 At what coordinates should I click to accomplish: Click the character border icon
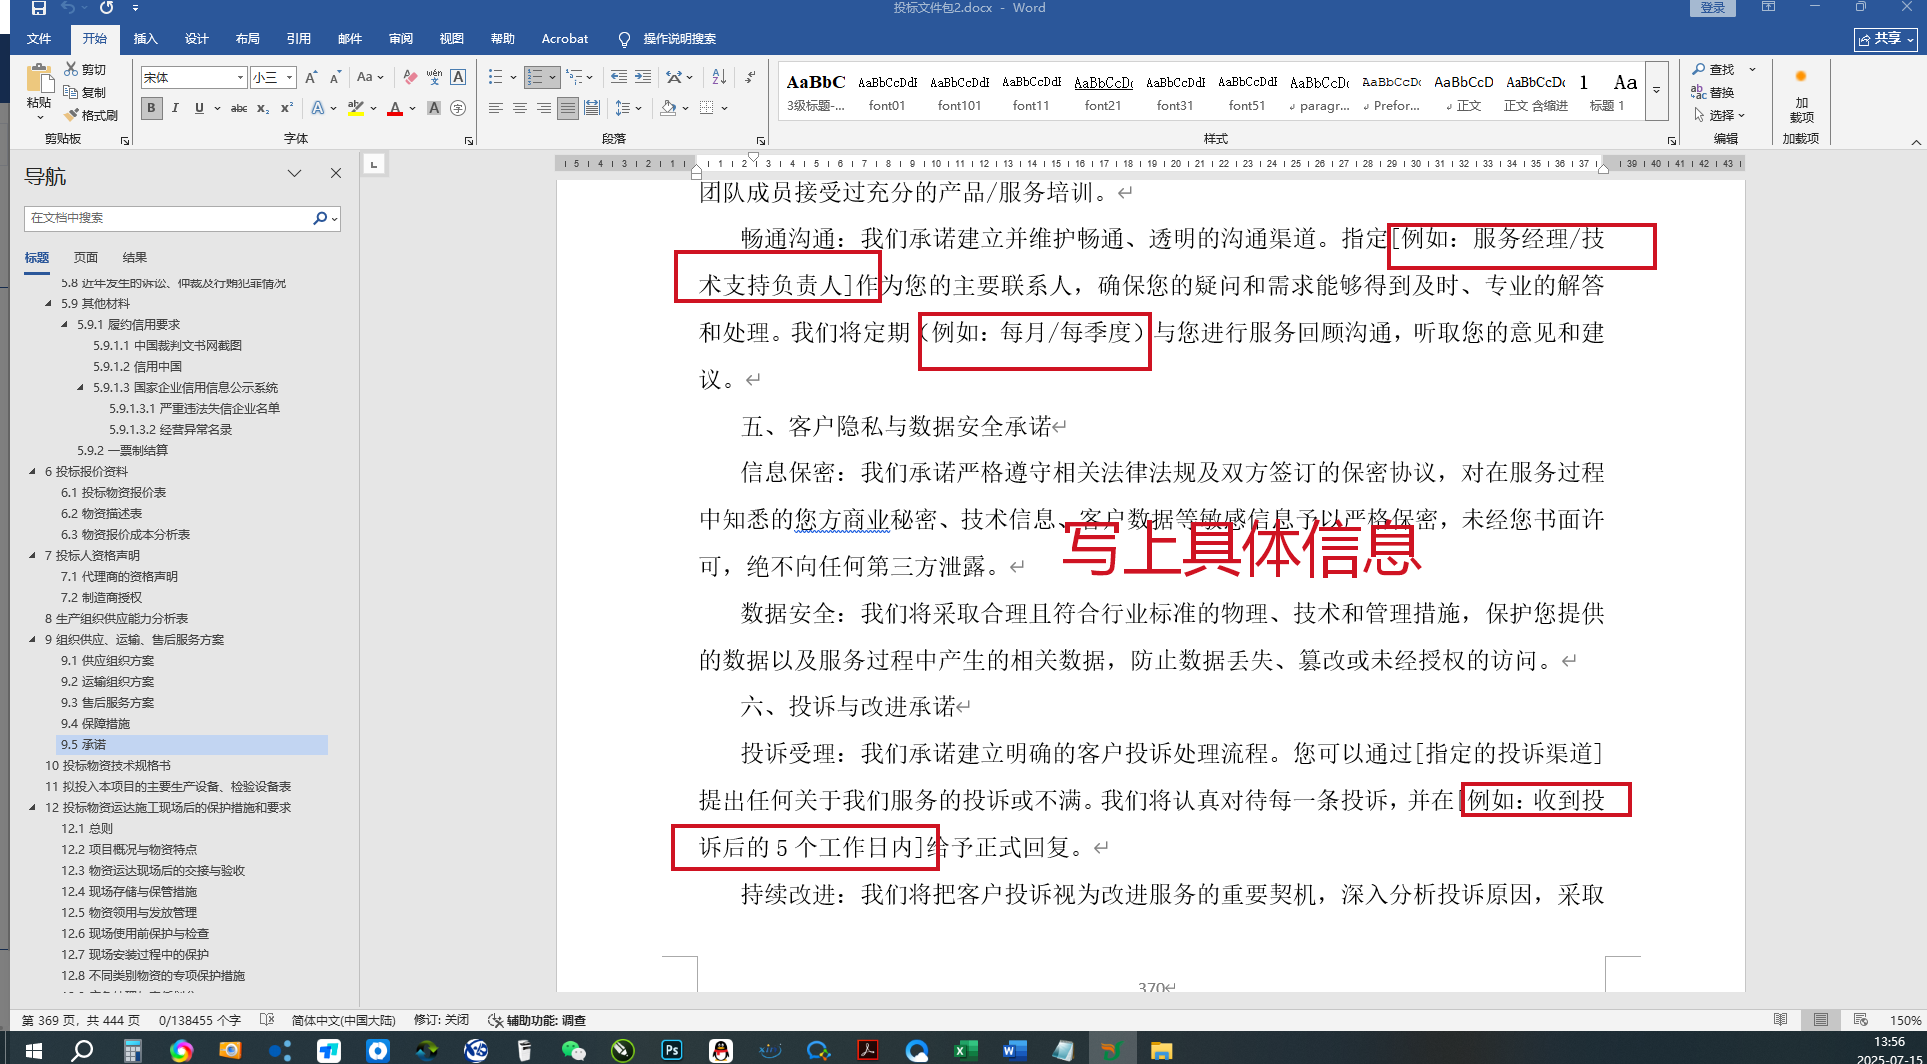tap(458, 77)
